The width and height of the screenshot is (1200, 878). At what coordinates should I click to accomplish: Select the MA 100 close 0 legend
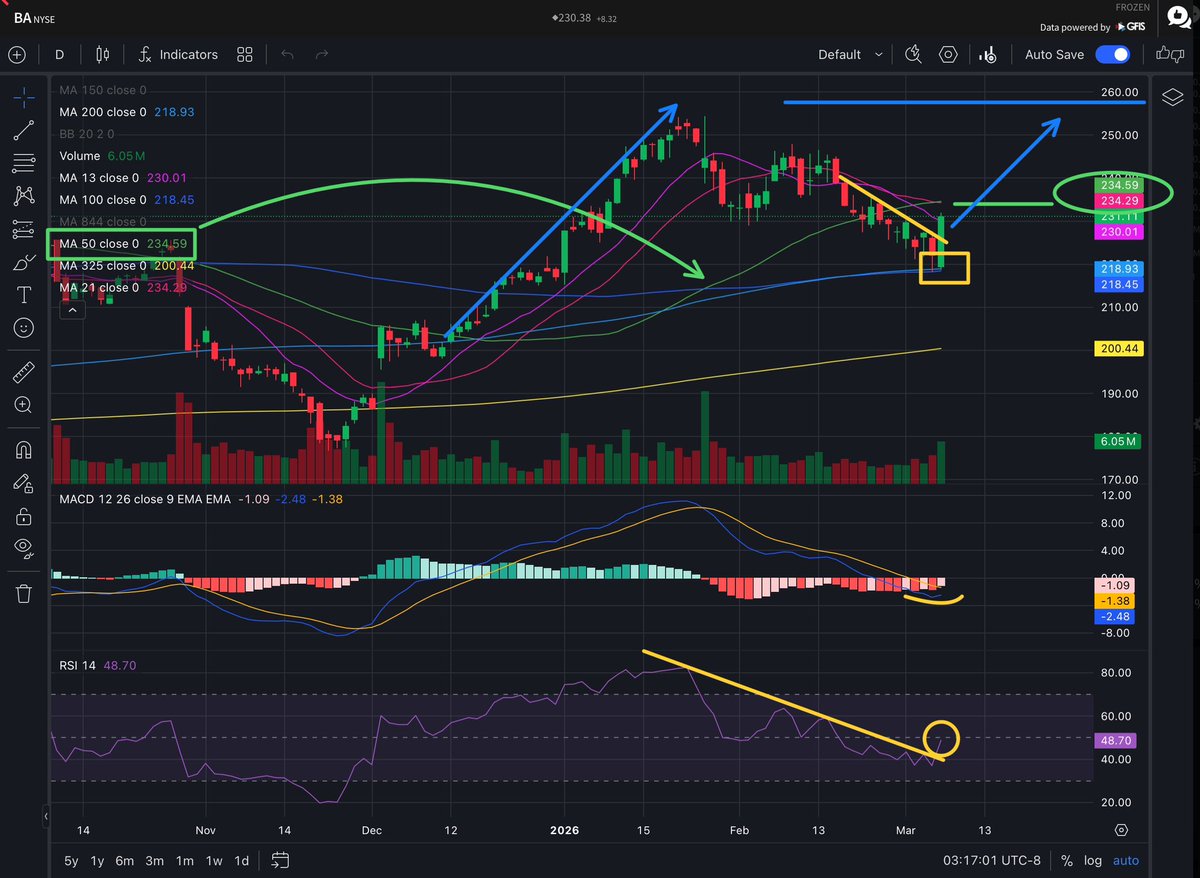pos(125,200)
